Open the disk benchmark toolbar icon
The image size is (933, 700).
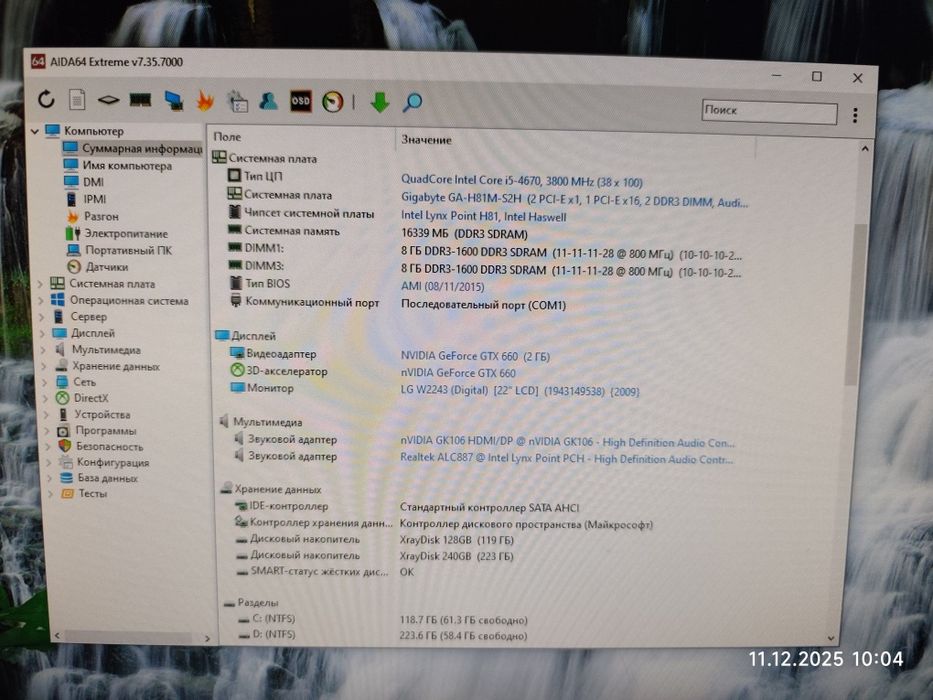pyautogui.click(x=108, y=100)
